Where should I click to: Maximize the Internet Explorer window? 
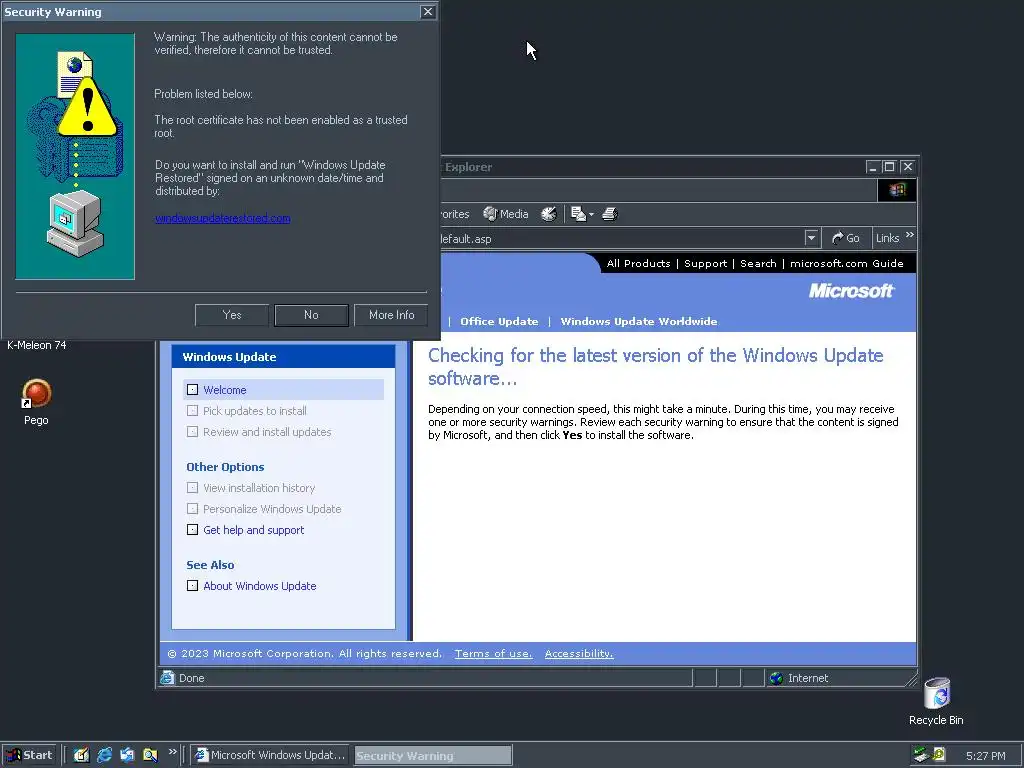click(x=889, y=167)
